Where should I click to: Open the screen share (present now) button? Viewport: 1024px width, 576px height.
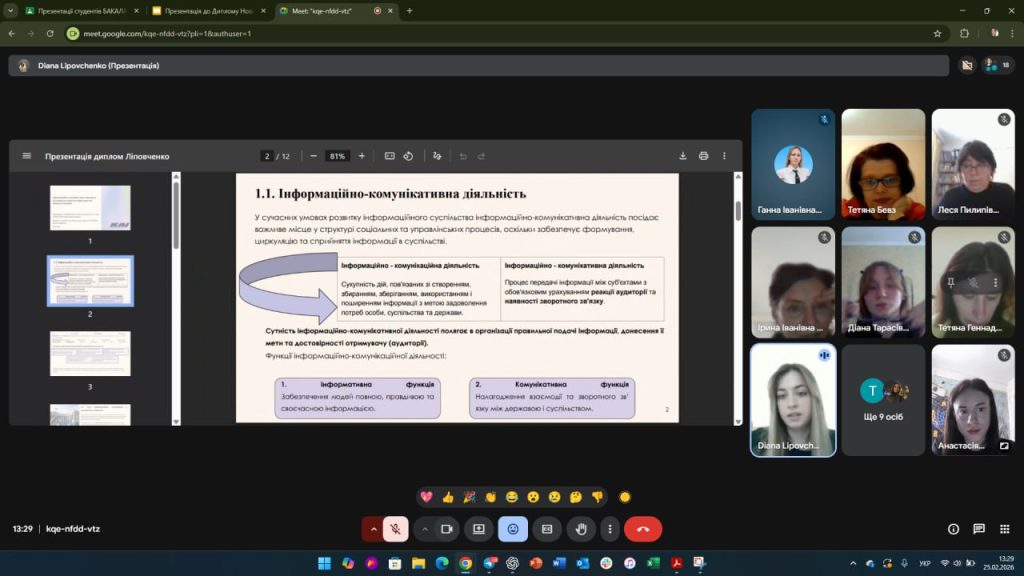click(479, 529)
